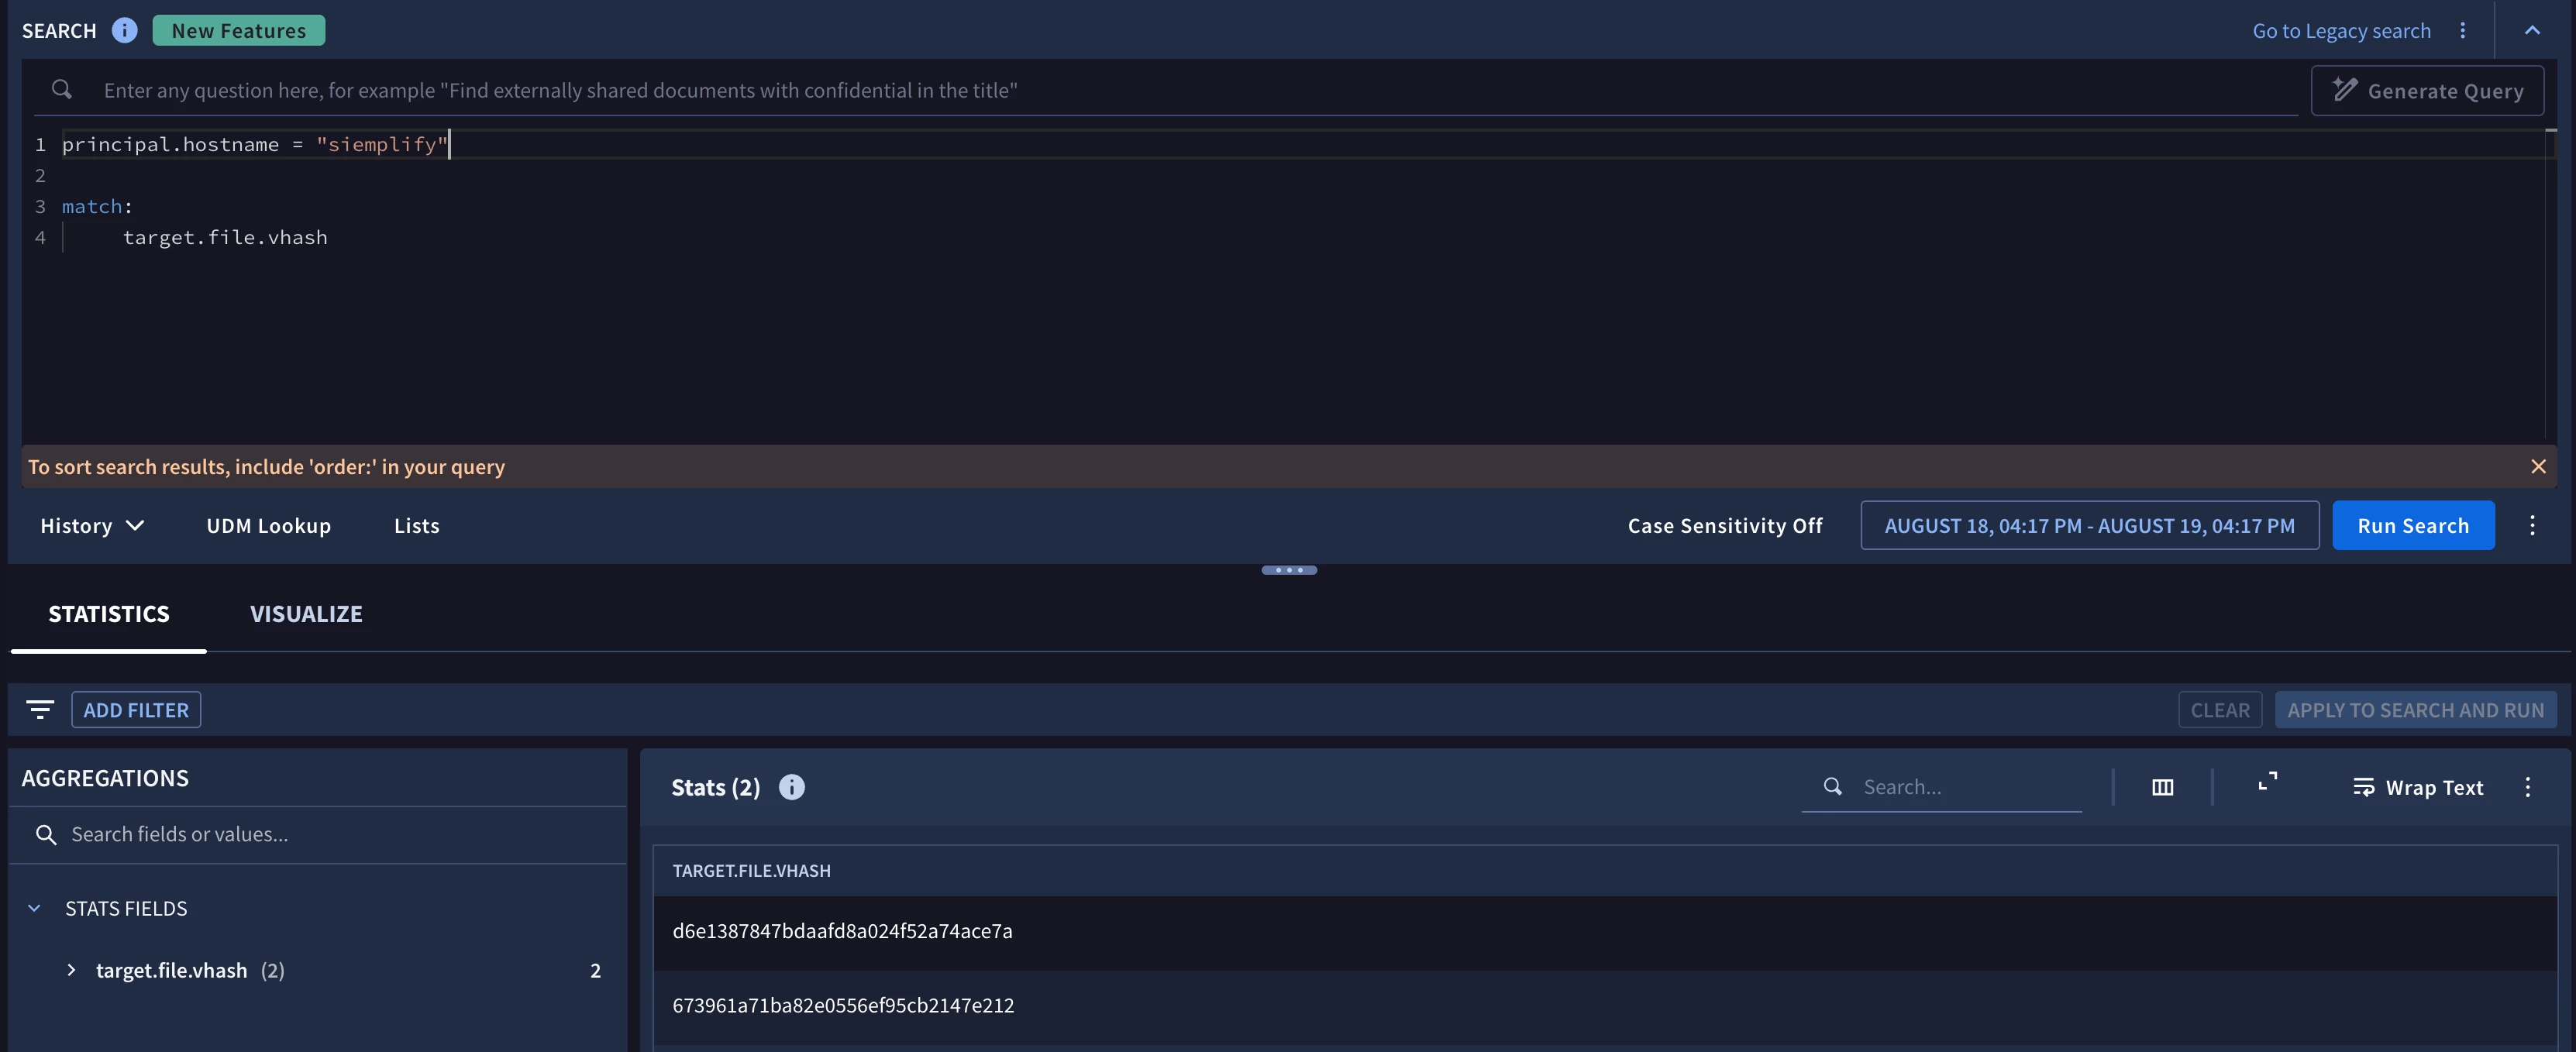
Task: Open UDM Lookup
Action: tap(268, 525)
